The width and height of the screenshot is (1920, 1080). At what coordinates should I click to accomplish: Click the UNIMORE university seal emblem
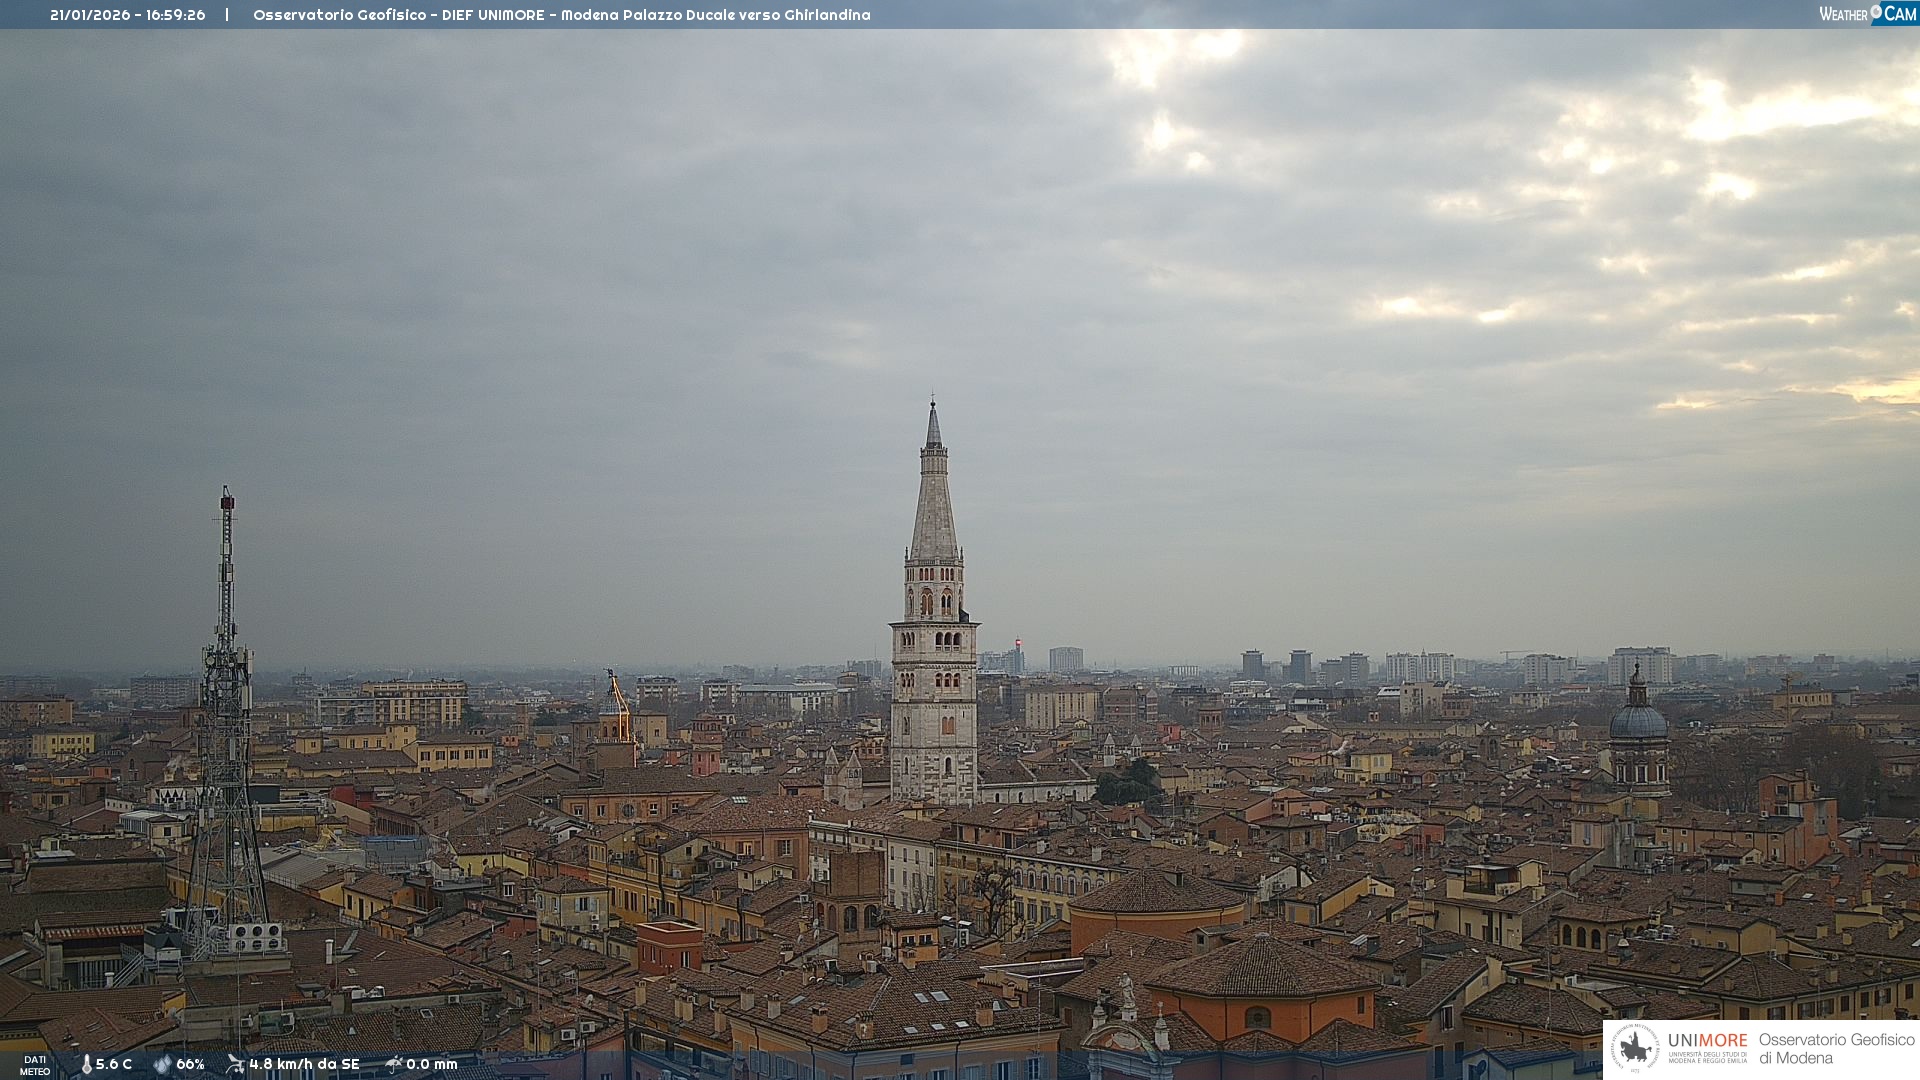pos(1635,1049)
